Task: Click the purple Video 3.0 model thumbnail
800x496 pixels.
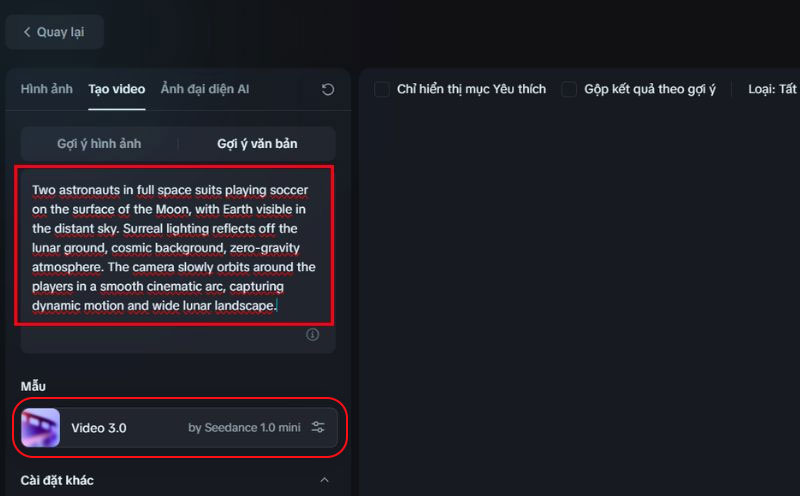Action: click(40, 428)
